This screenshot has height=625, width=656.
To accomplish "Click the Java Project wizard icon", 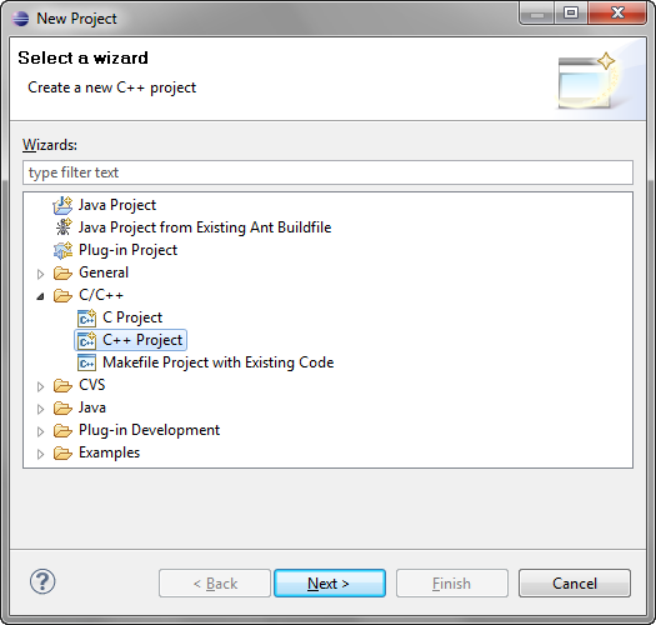I will (x=63, y=205).
